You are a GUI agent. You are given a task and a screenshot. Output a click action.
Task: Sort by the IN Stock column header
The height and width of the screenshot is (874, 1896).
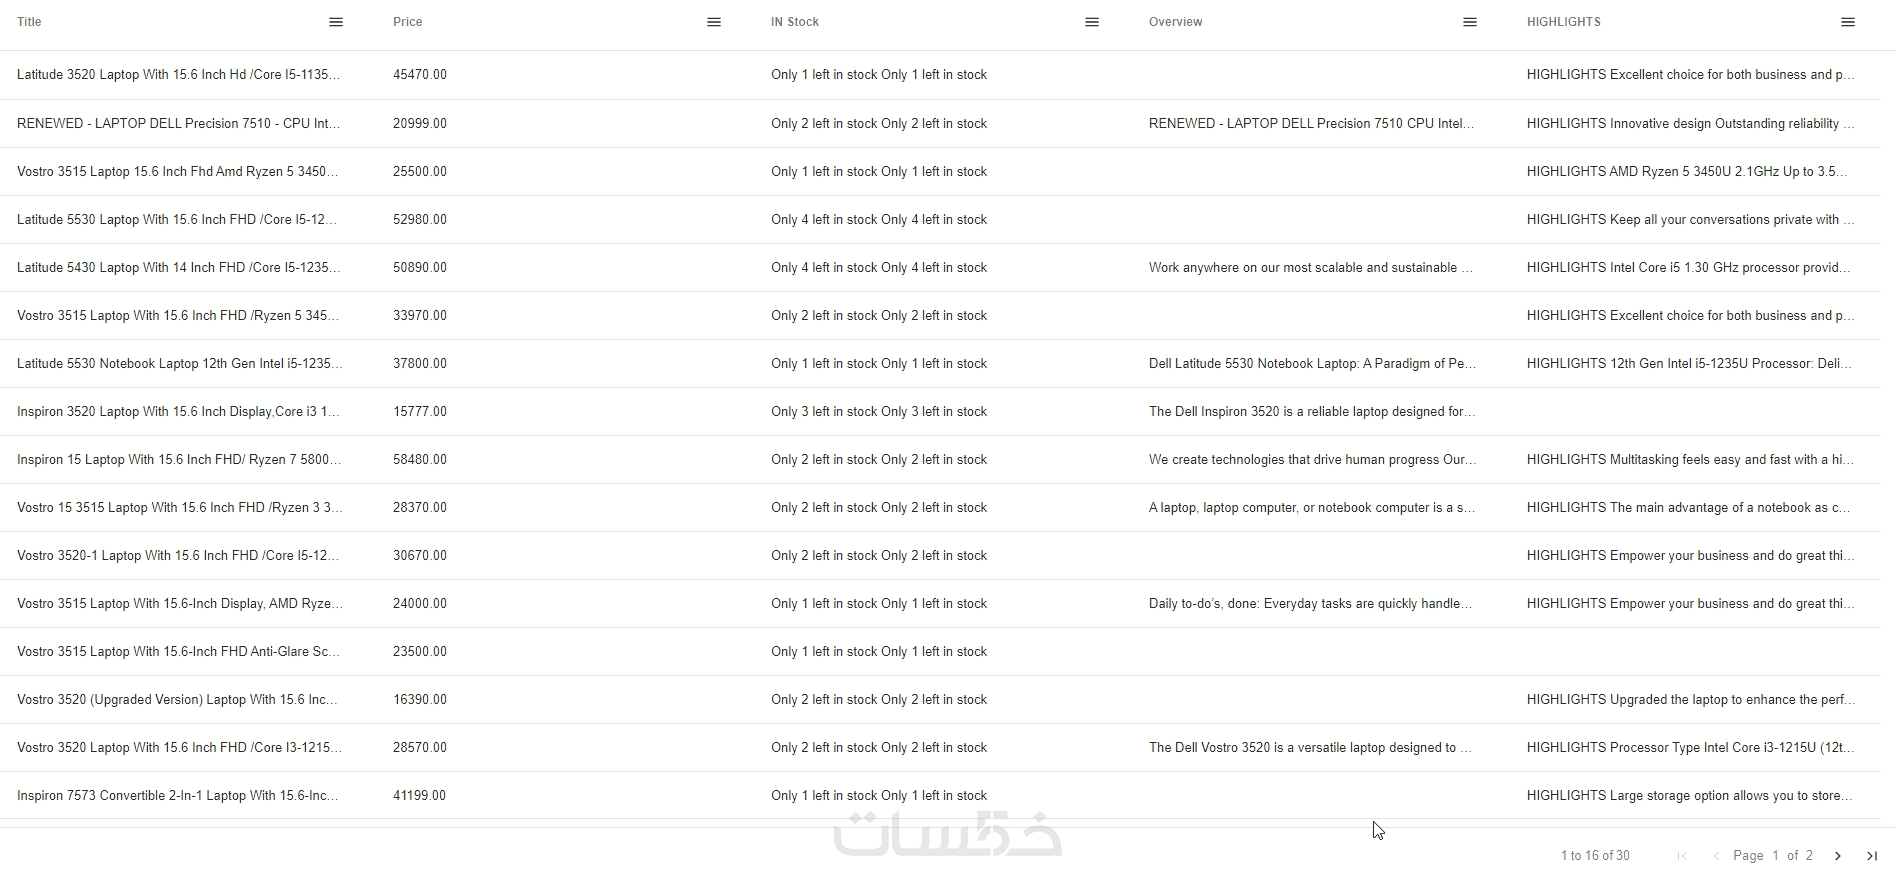point(795,22)
